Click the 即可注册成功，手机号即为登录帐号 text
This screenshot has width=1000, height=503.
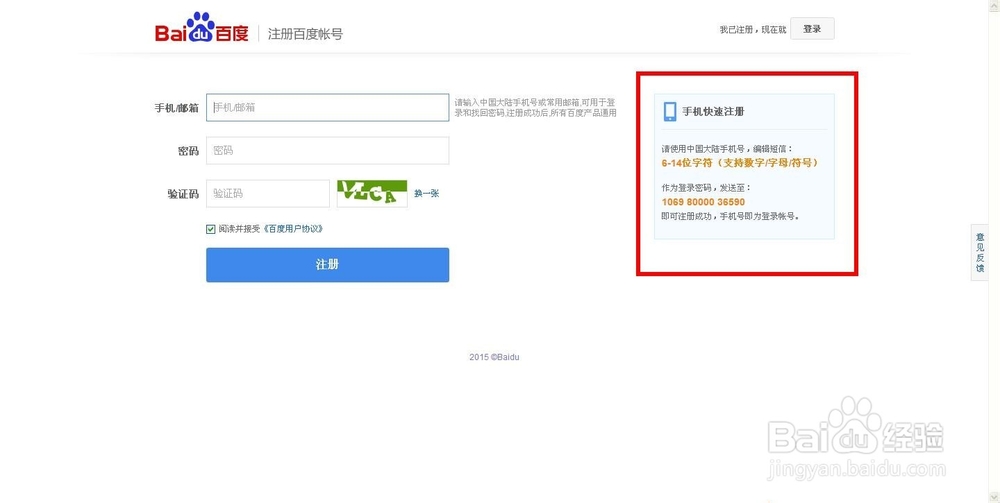[x=730, y=216]
